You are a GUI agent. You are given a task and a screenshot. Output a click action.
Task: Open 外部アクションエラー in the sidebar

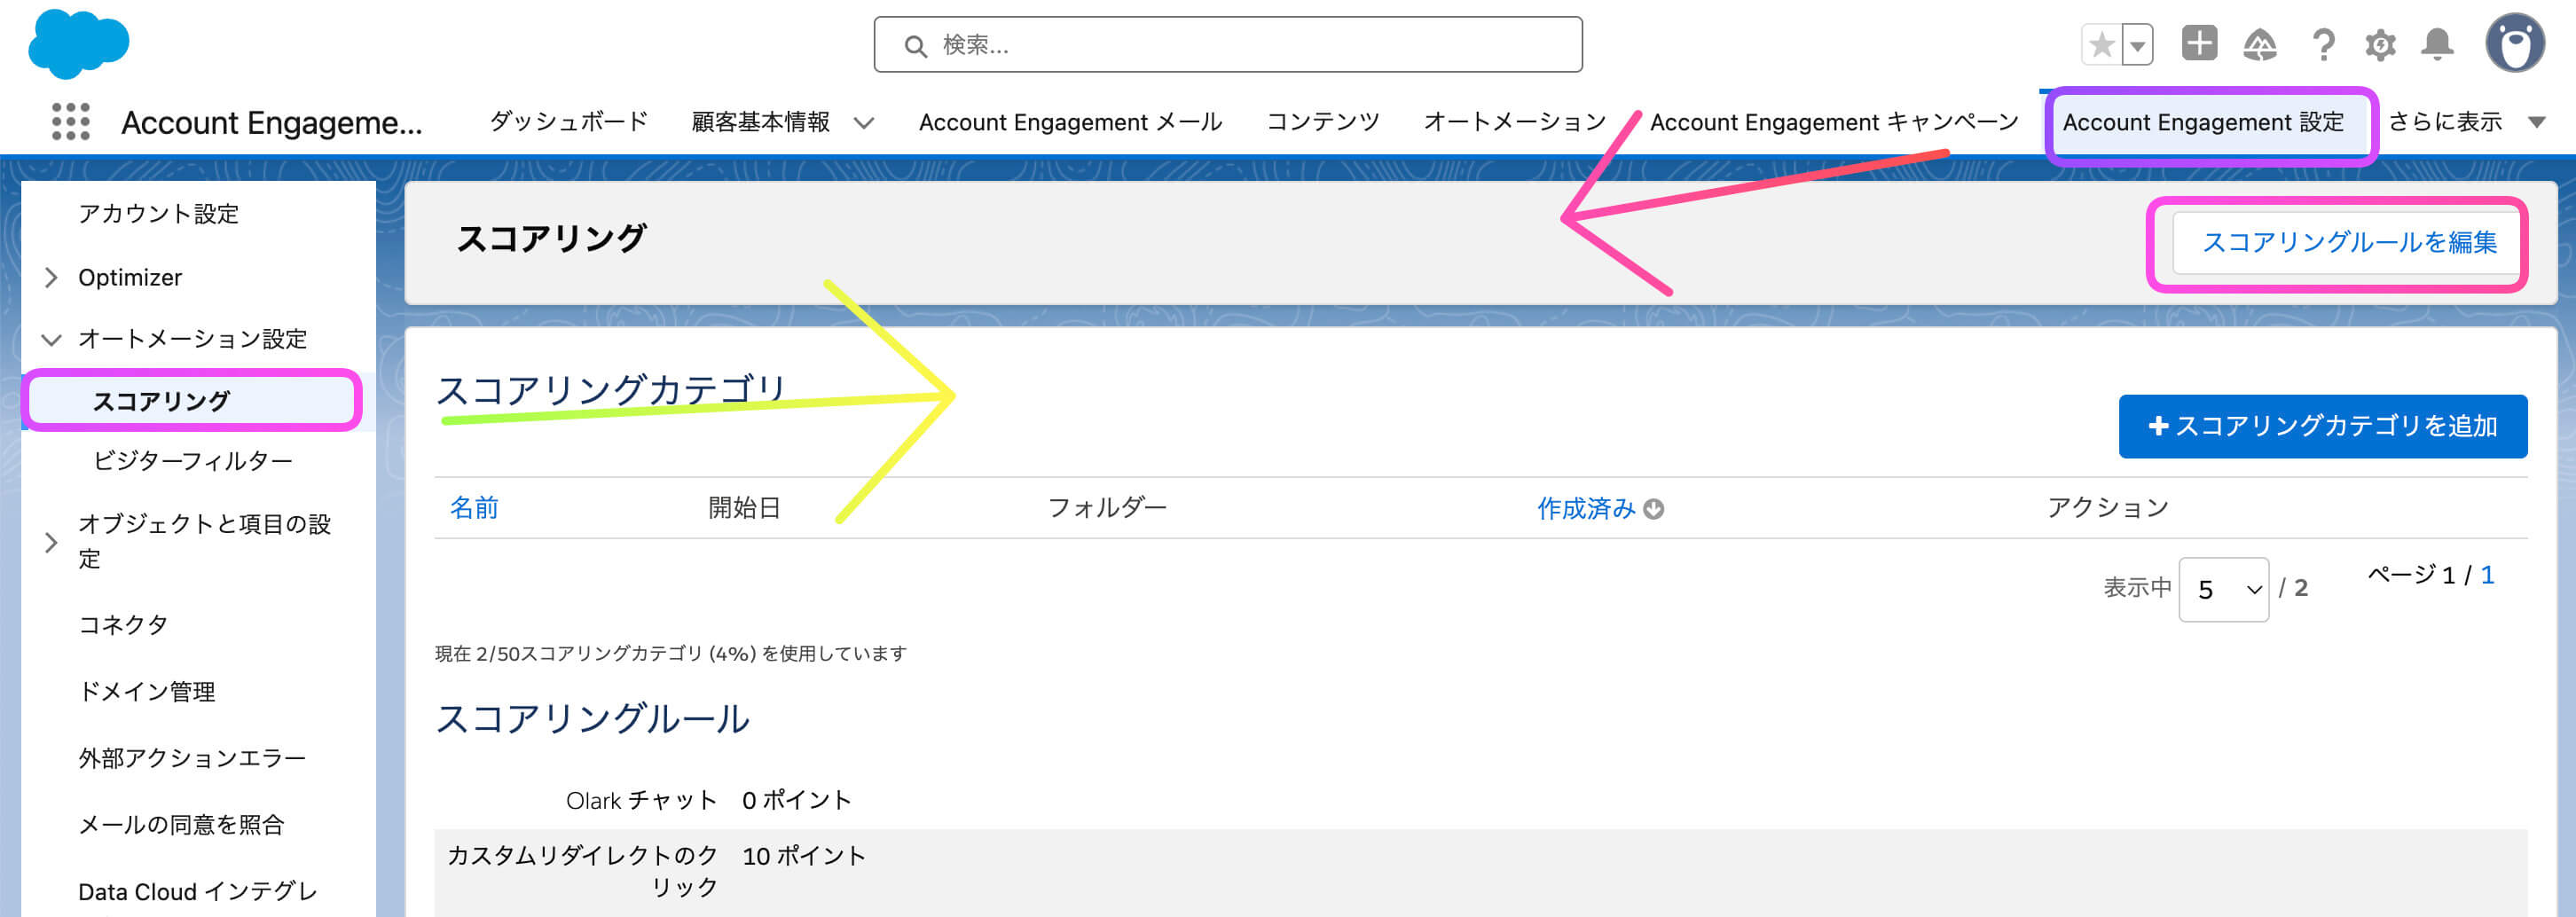click(192, 758)
